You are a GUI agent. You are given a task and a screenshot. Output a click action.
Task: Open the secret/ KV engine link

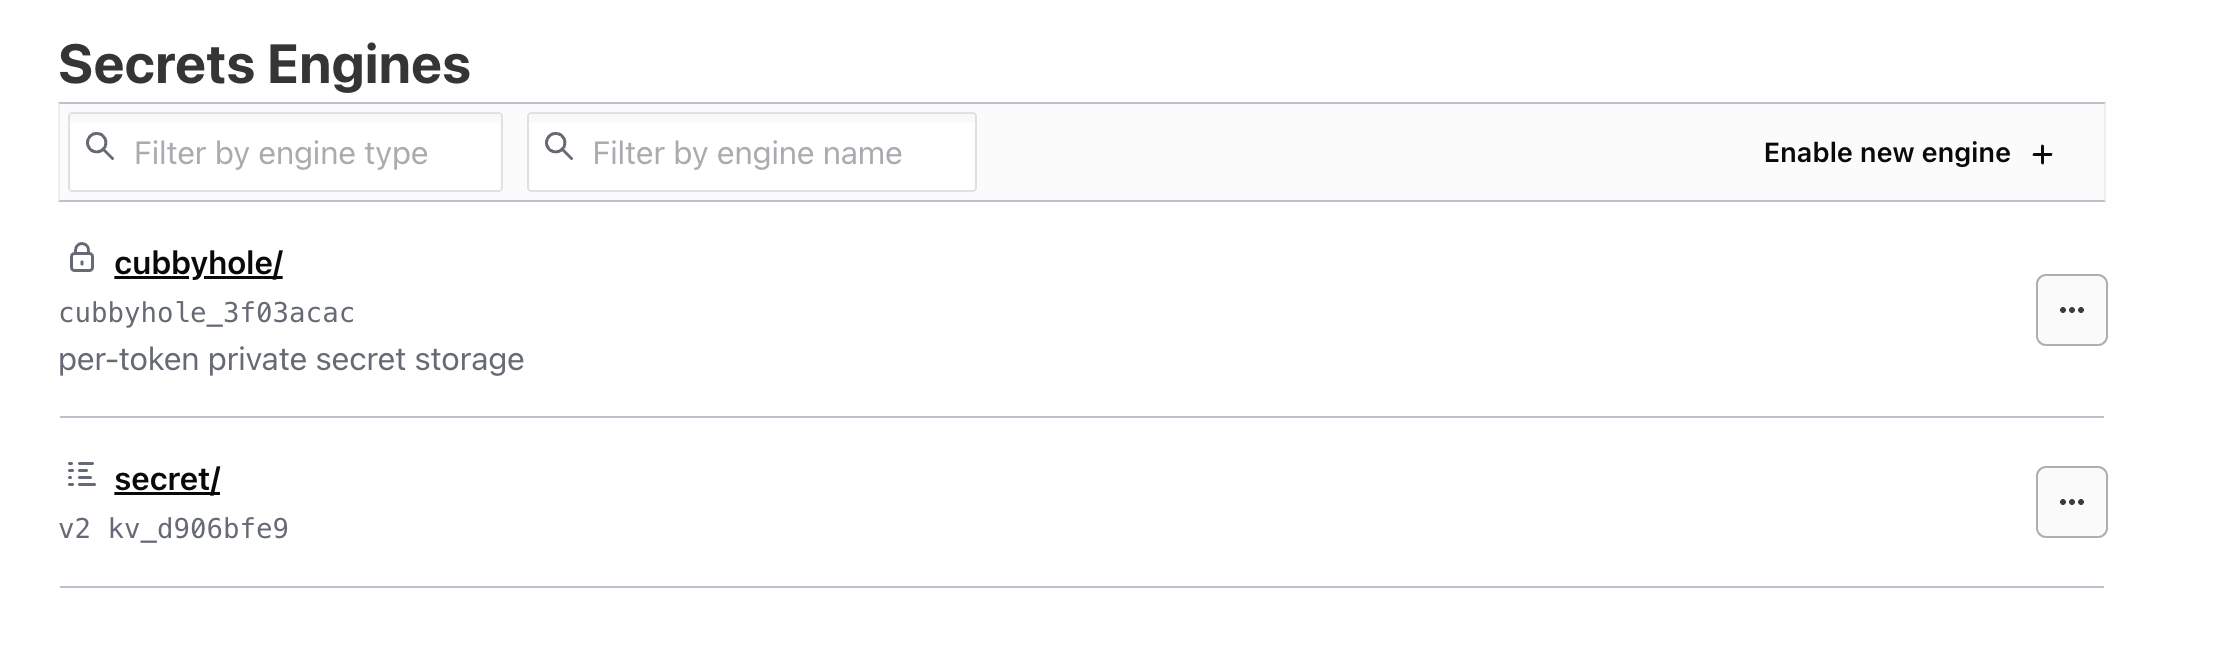(x=167, y=479)
